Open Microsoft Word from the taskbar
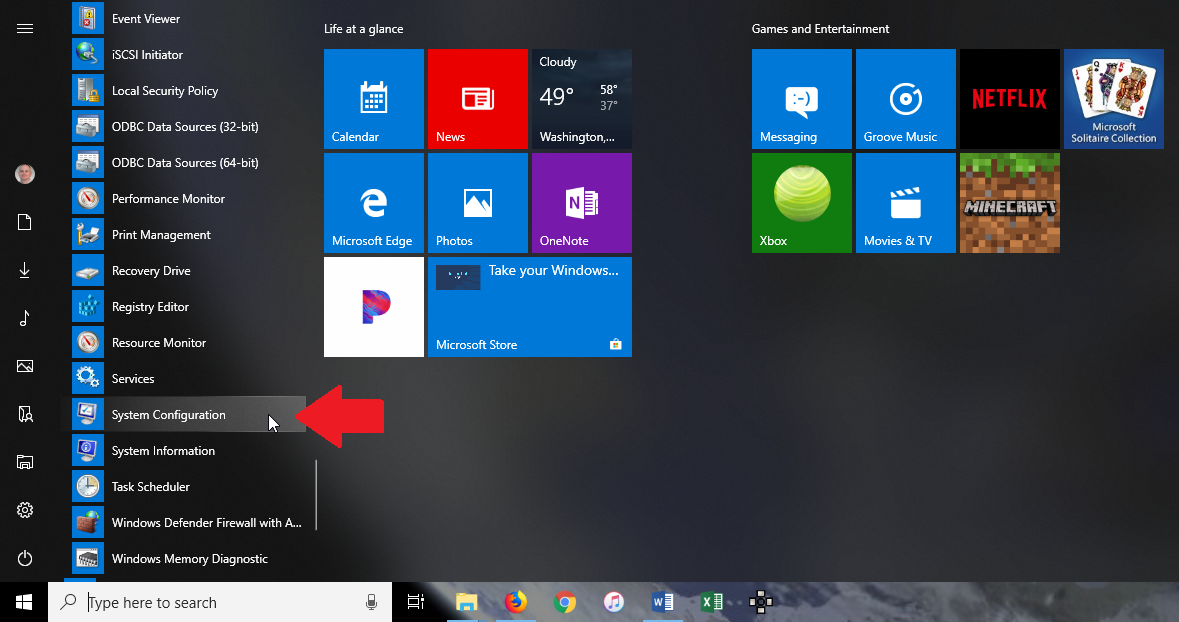Image resolution: width=1179 pixels, height=622 pixels. point(662,602)
